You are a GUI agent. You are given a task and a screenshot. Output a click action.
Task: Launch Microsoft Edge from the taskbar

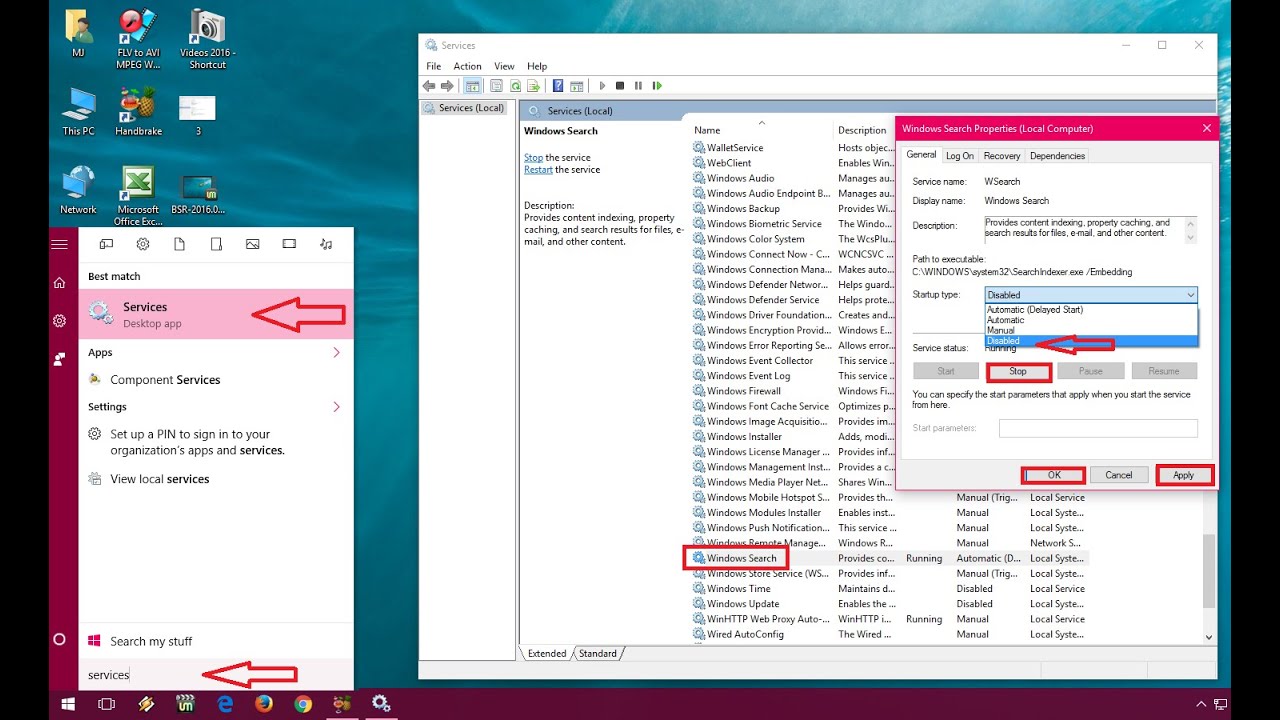(225, 704)
